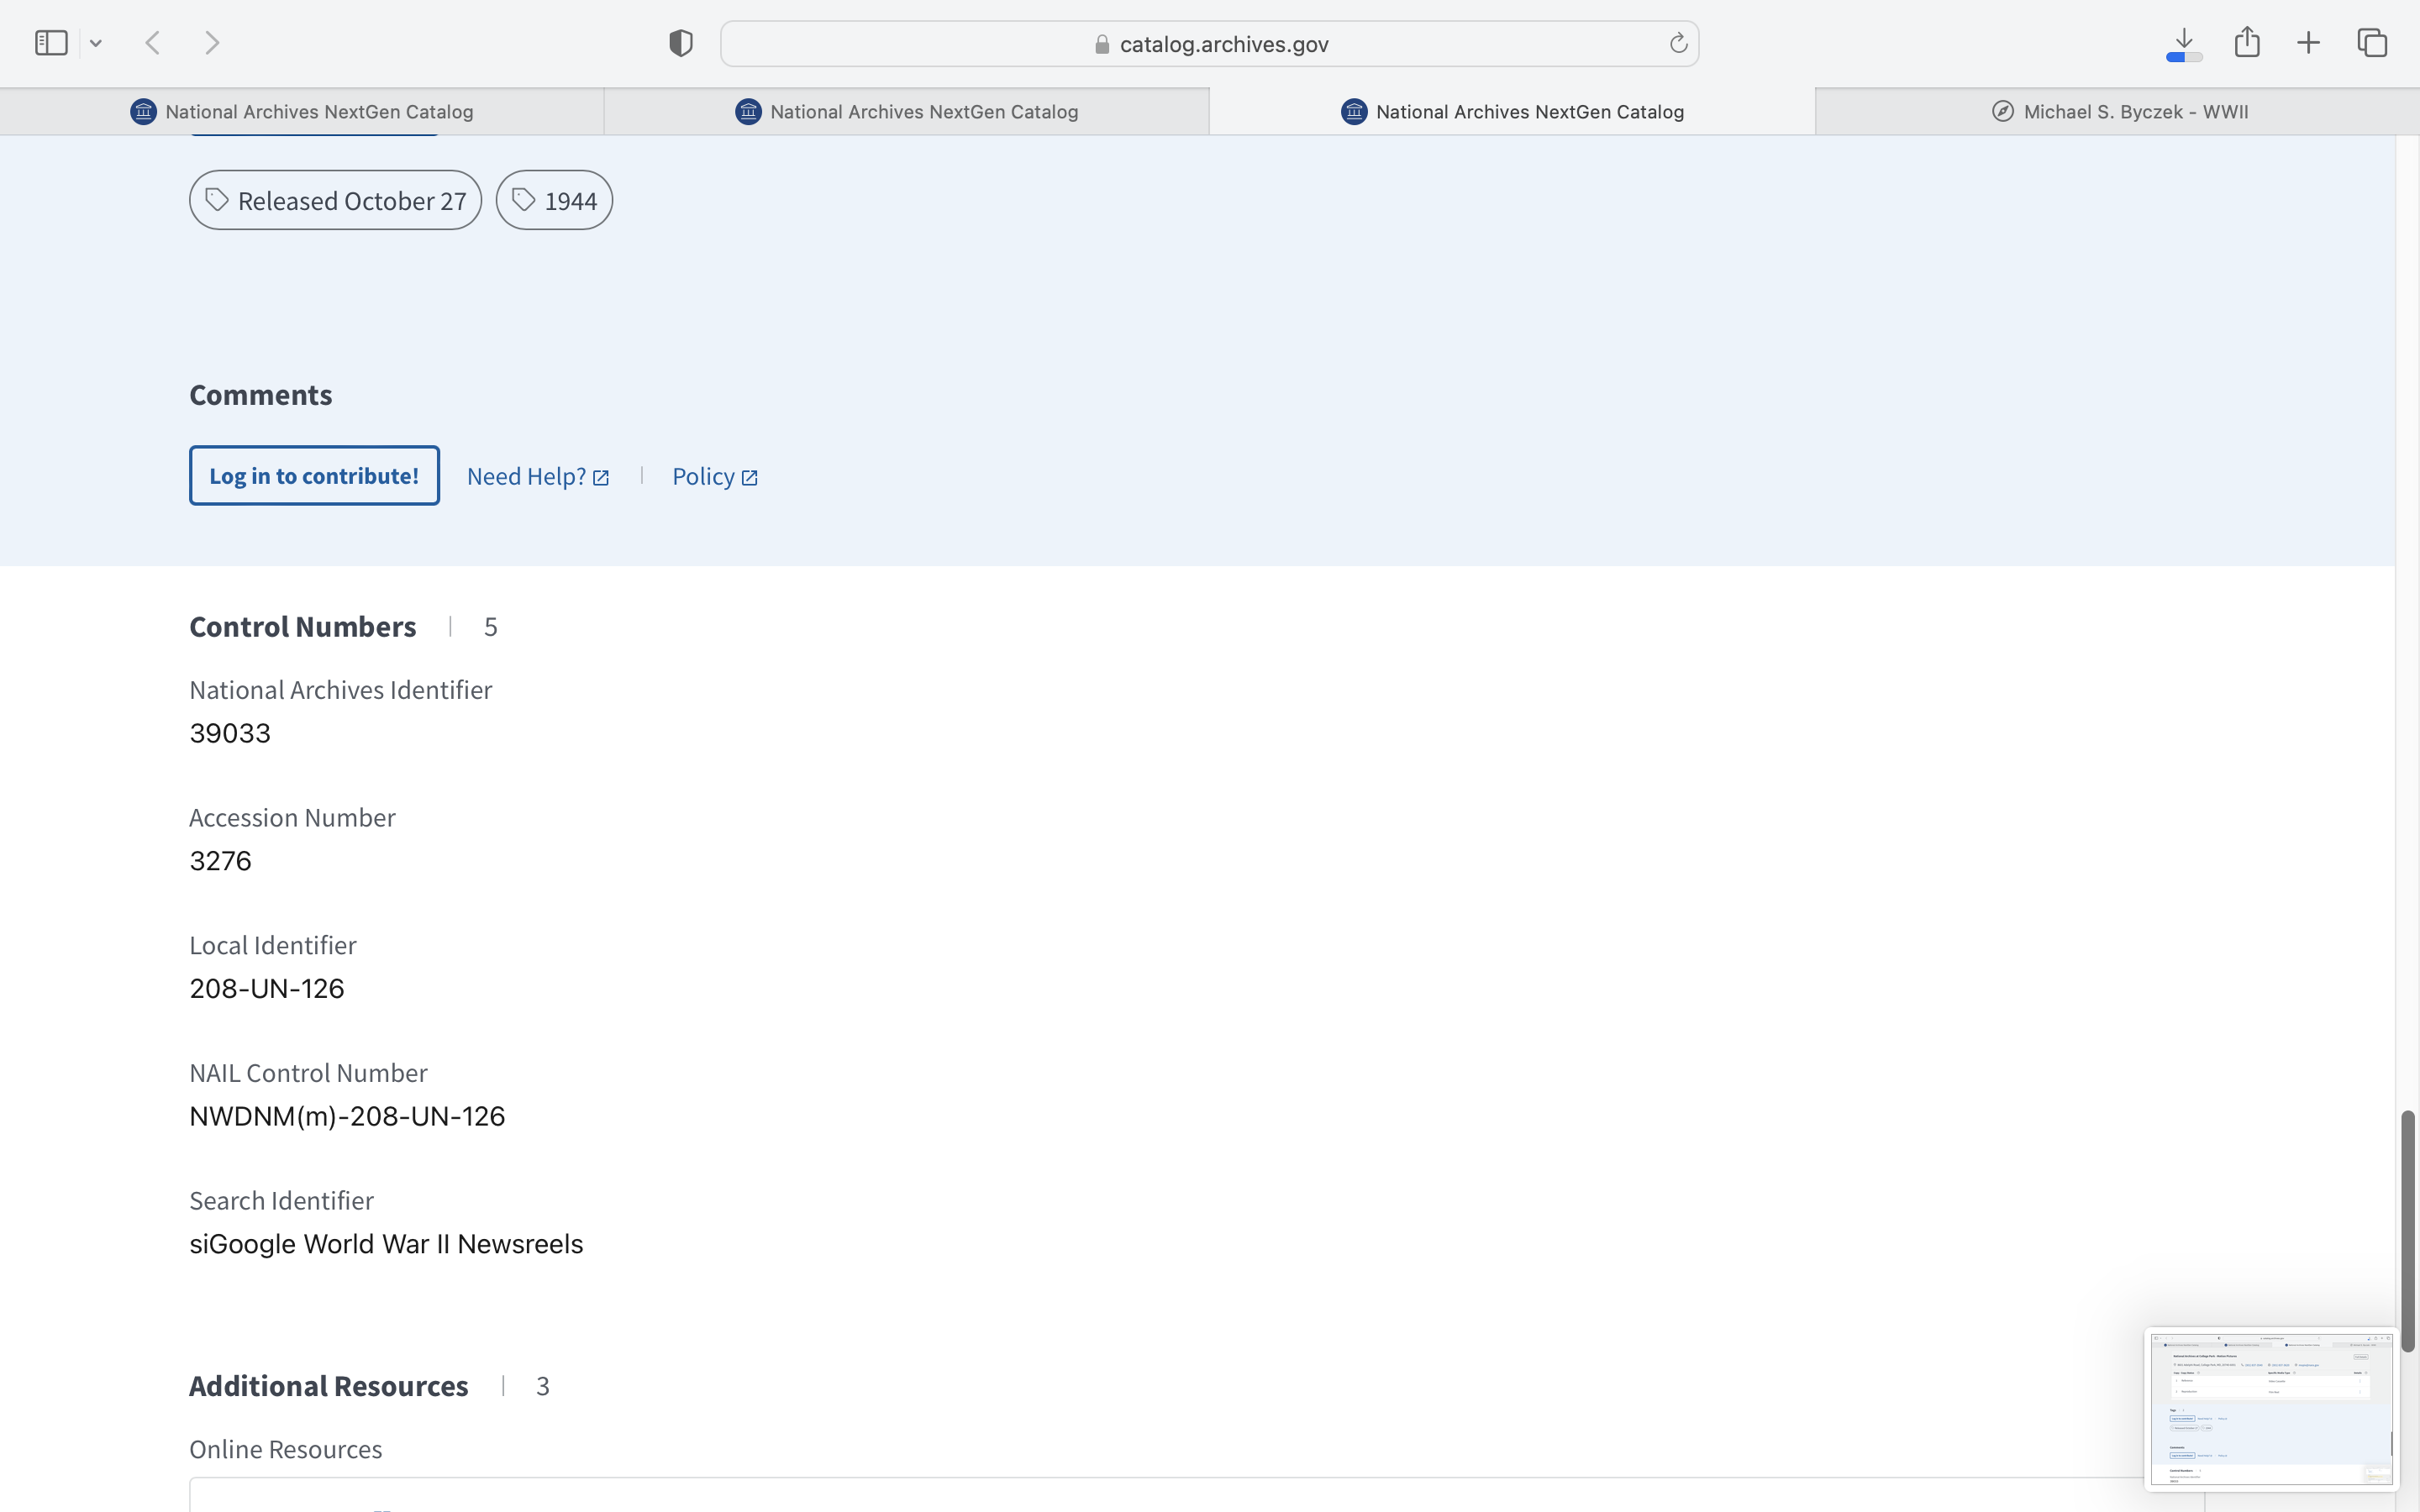The image size is (2420, 1512).
Task: Open the Need Help link
Action: [537, 477]
